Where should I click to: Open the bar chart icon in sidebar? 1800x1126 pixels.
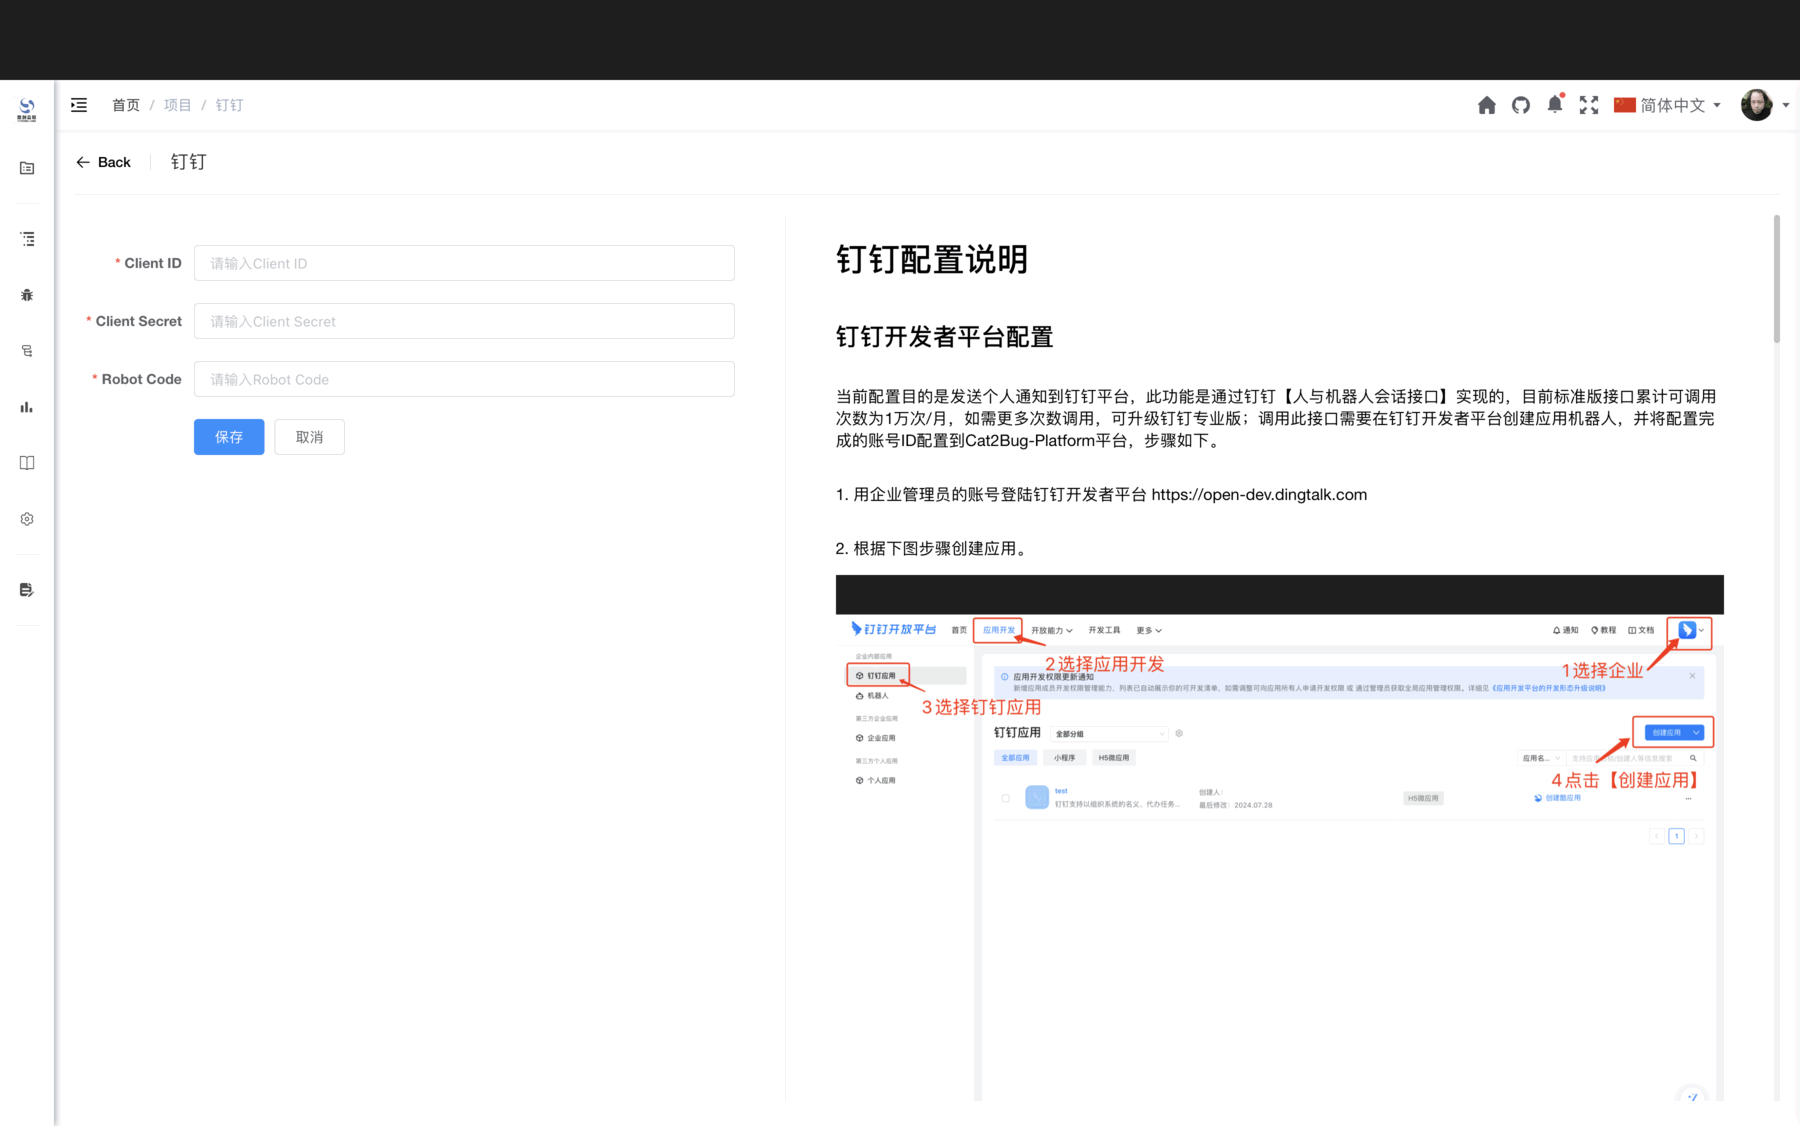coord(27,407)
